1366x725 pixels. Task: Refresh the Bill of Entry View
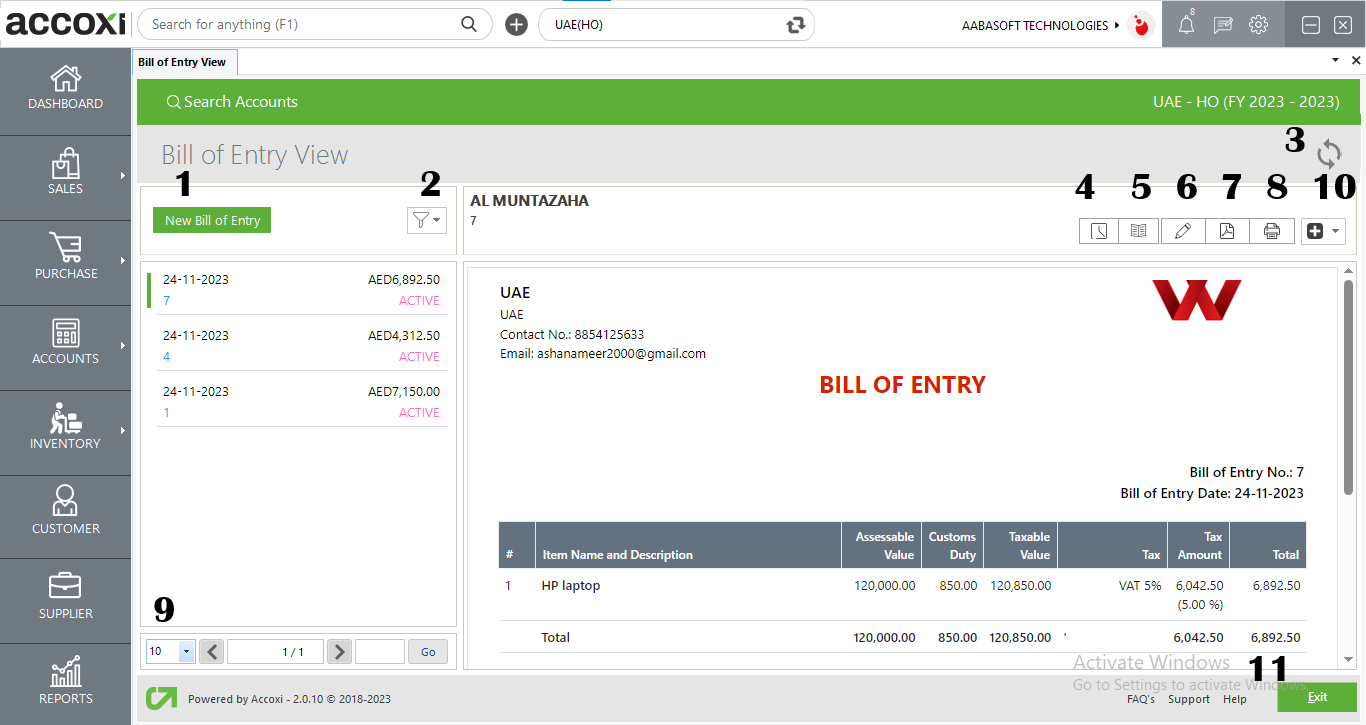pos(1328,153)
